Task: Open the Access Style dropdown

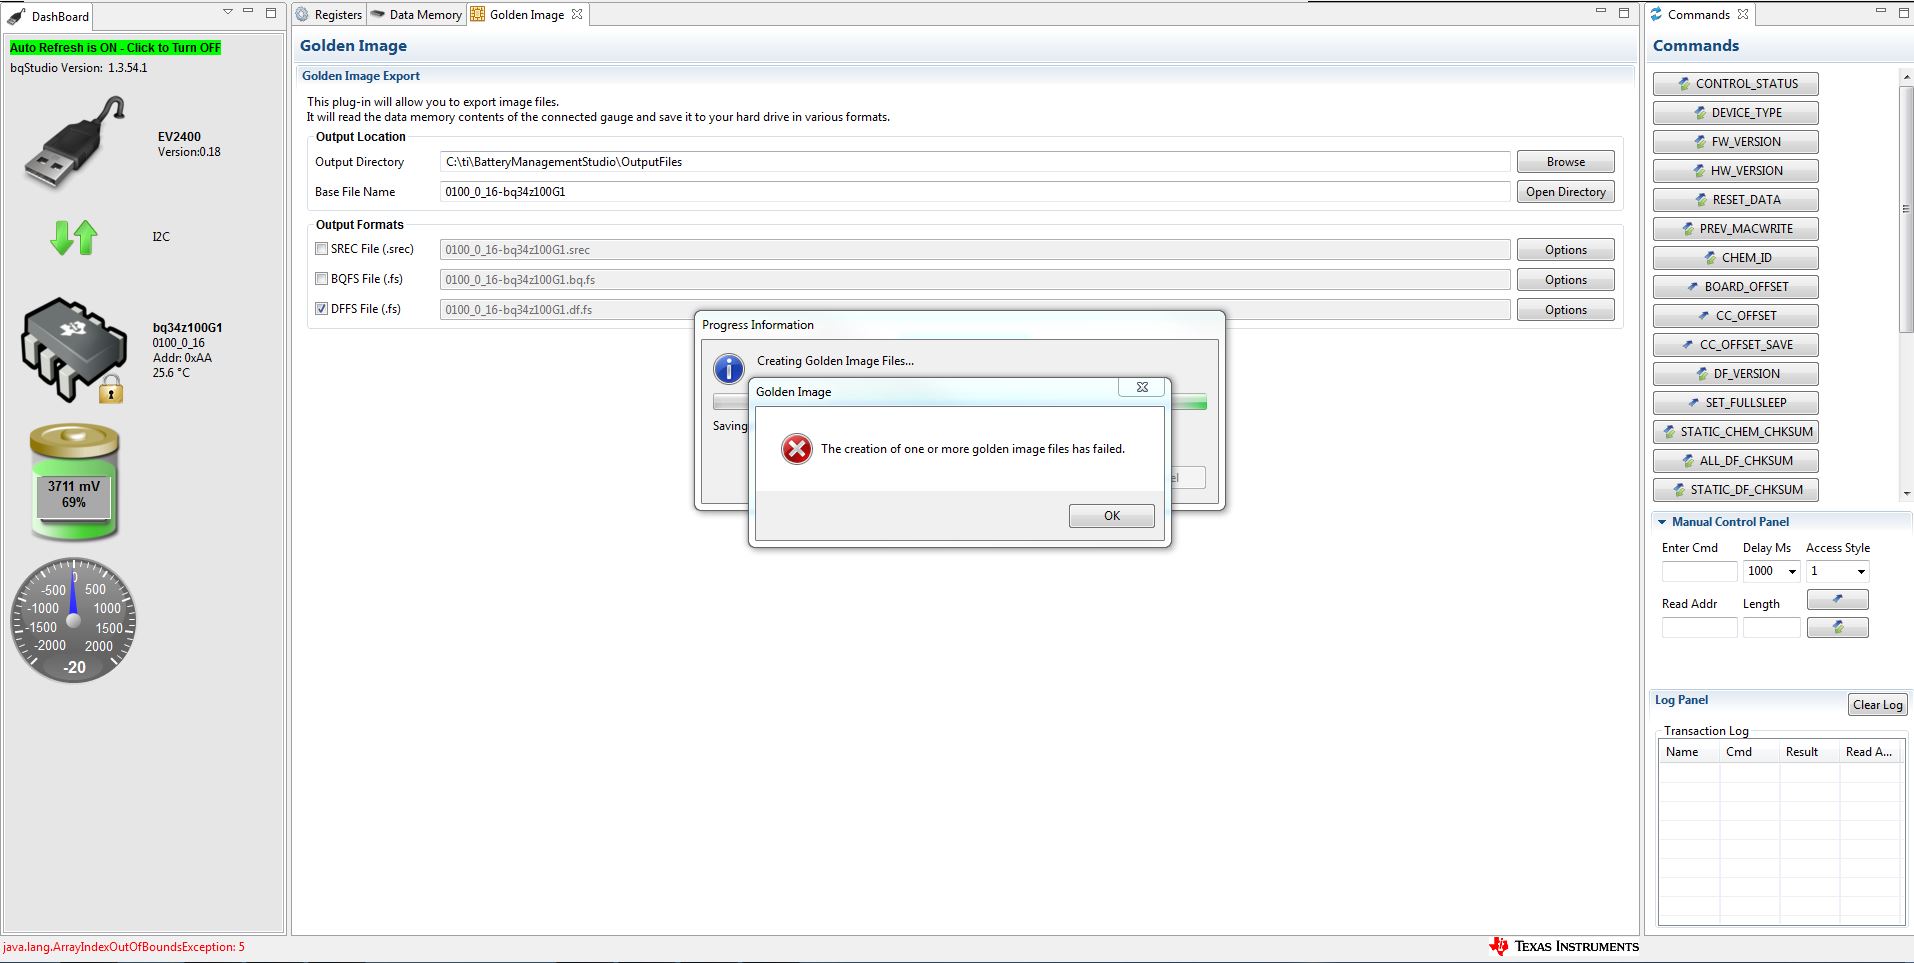Action: [x=1860, y=572]
